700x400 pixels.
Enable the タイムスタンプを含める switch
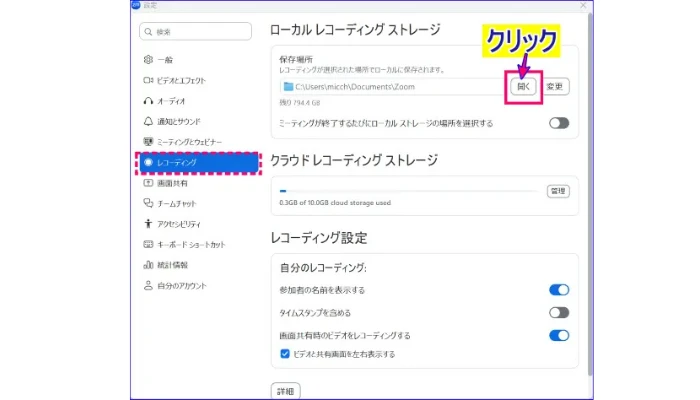[x=559, y=312]
